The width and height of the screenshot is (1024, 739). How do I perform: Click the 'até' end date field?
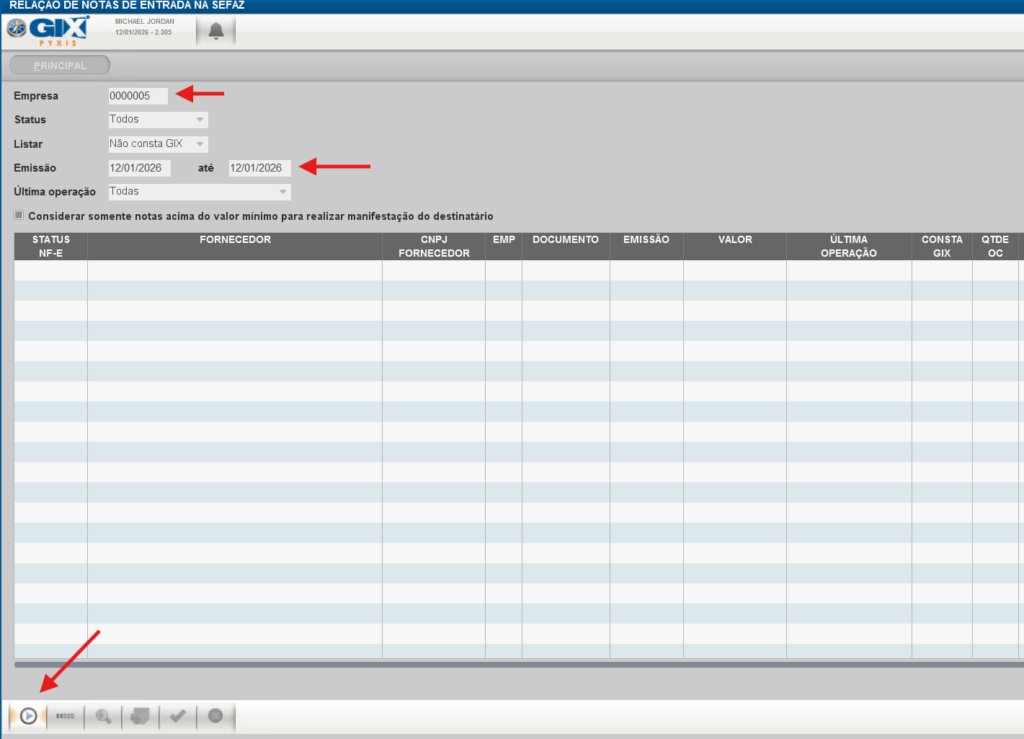click(260, 168)
